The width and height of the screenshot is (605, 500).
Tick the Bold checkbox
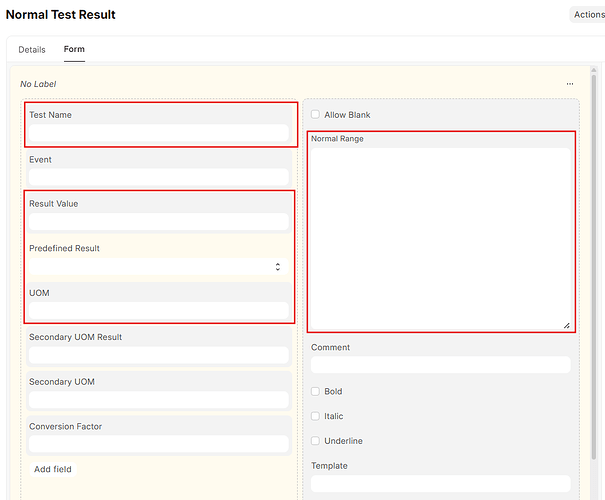(x=316, y=392)
